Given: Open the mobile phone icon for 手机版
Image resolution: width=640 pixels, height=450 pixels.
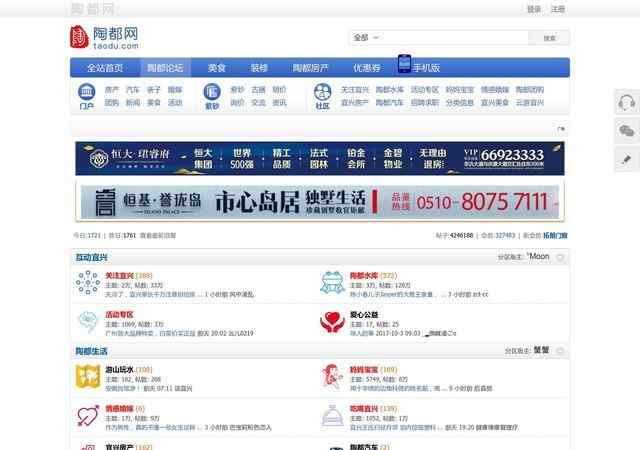Looking at the screenshot, I should [x=404, y=65].
